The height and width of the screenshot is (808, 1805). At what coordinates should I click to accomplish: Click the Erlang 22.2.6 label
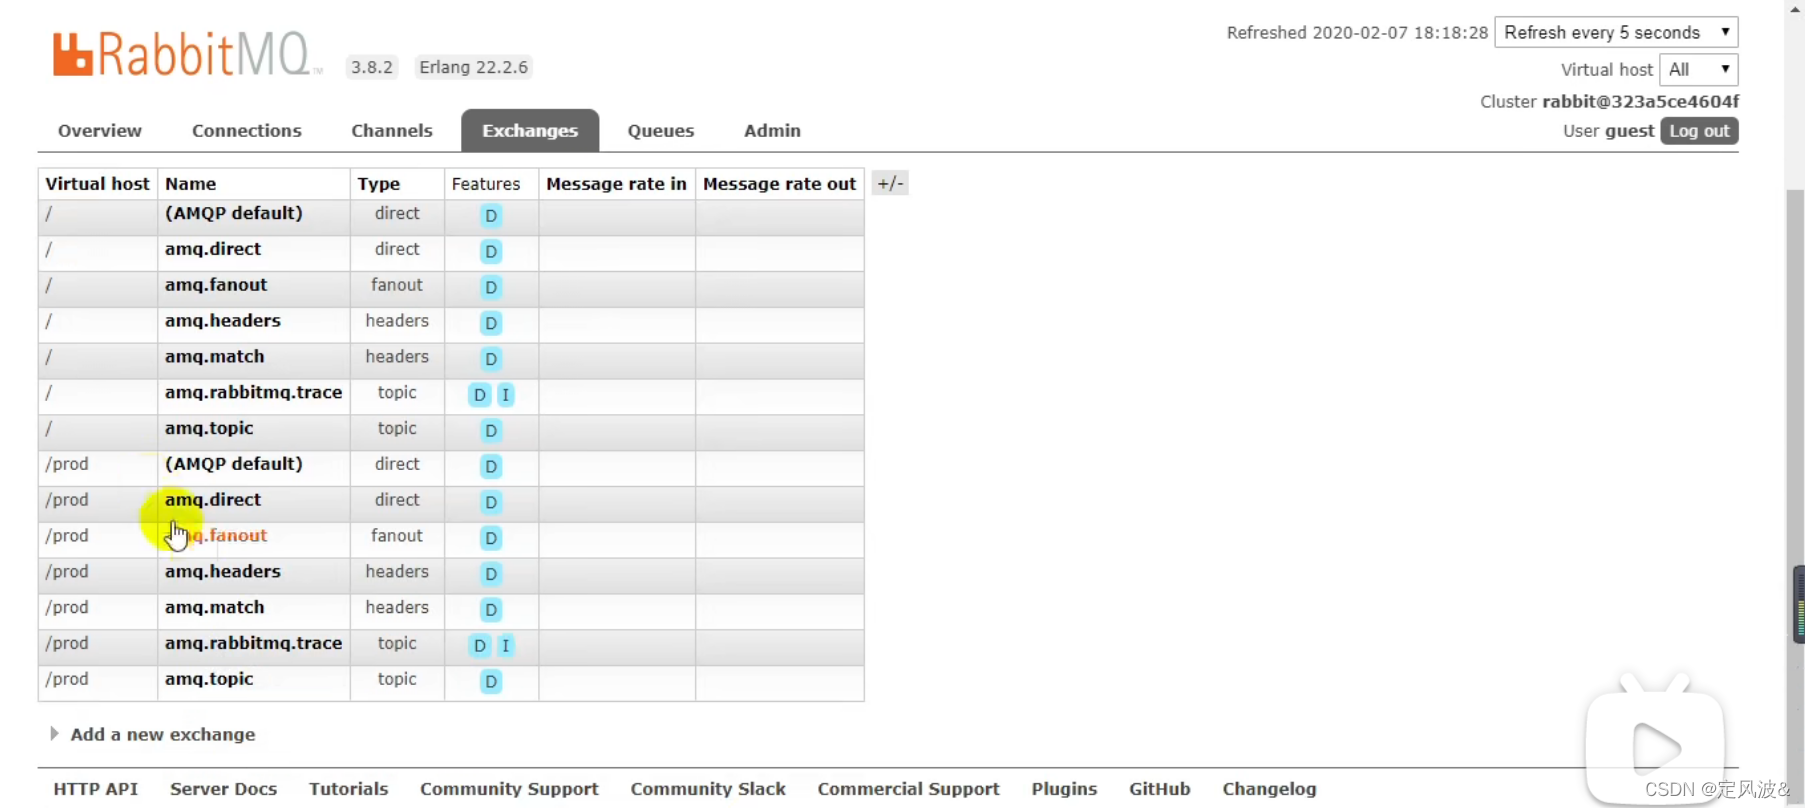coord(473,67)
